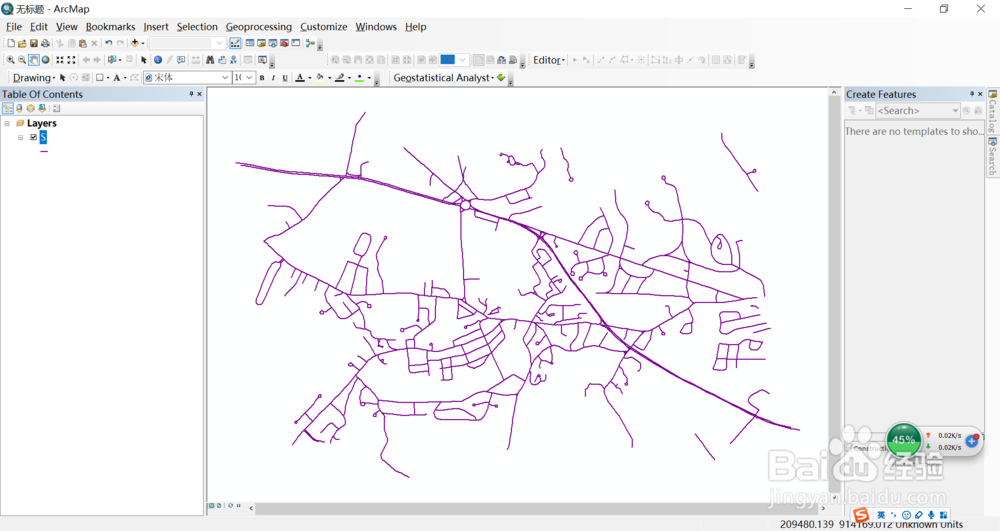Open the Table Of Contents window icon
Viewport: 1000px width, 531px height.
pos(250,43)
